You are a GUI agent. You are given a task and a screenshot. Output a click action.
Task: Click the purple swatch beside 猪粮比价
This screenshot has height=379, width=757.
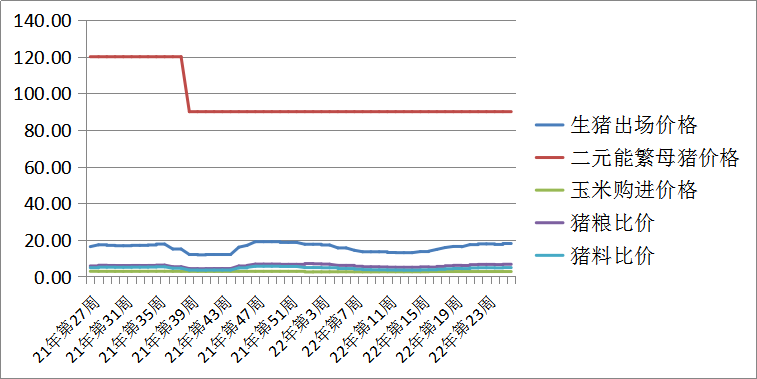point(549,223)
